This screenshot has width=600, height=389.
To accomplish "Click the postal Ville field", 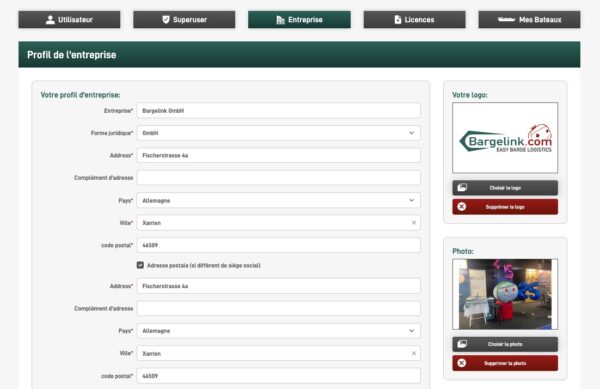I will (279, 353).
